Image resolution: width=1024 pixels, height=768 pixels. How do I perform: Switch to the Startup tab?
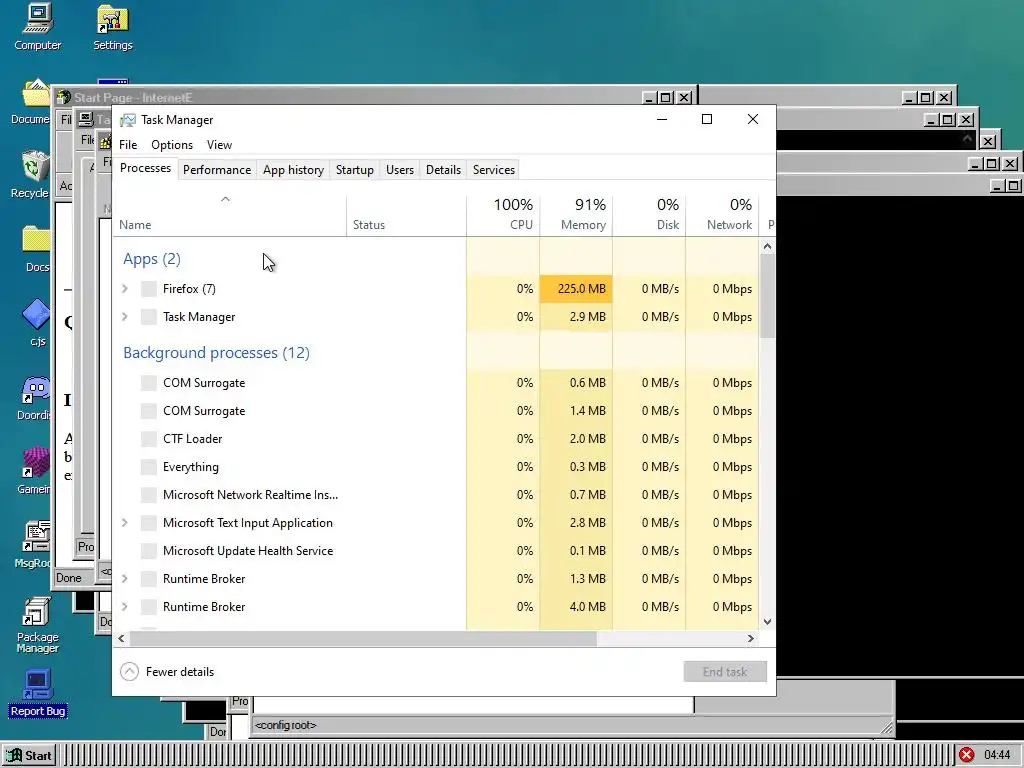pyautogui.click(x=355, y=170)
